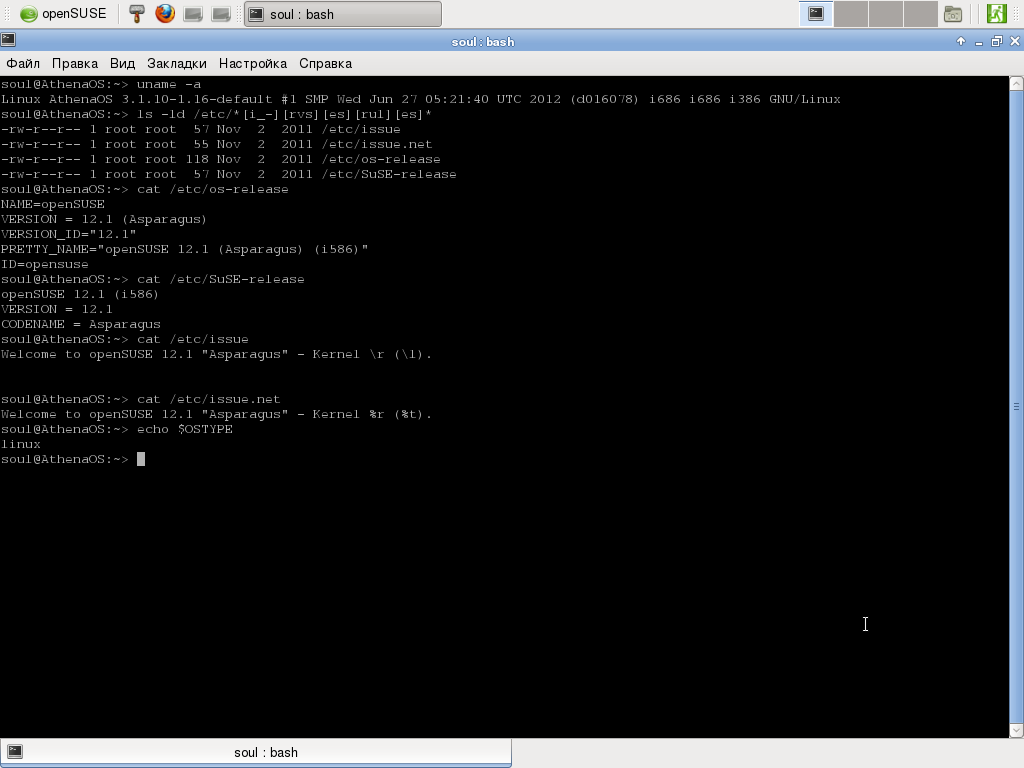Launch Firefox from the top panel

[x=165, y=14]
